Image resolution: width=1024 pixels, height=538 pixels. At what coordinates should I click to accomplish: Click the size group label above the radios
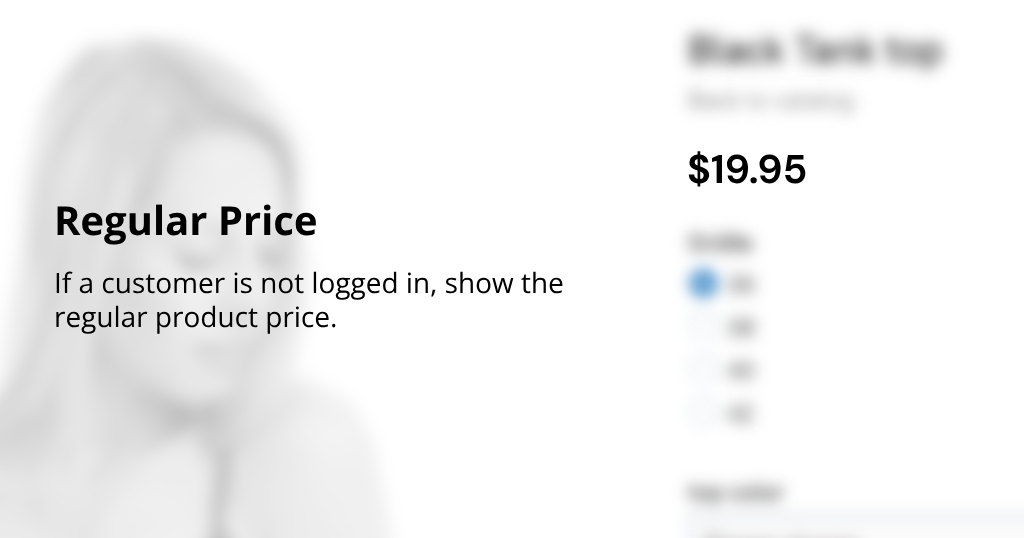(719, 242)
